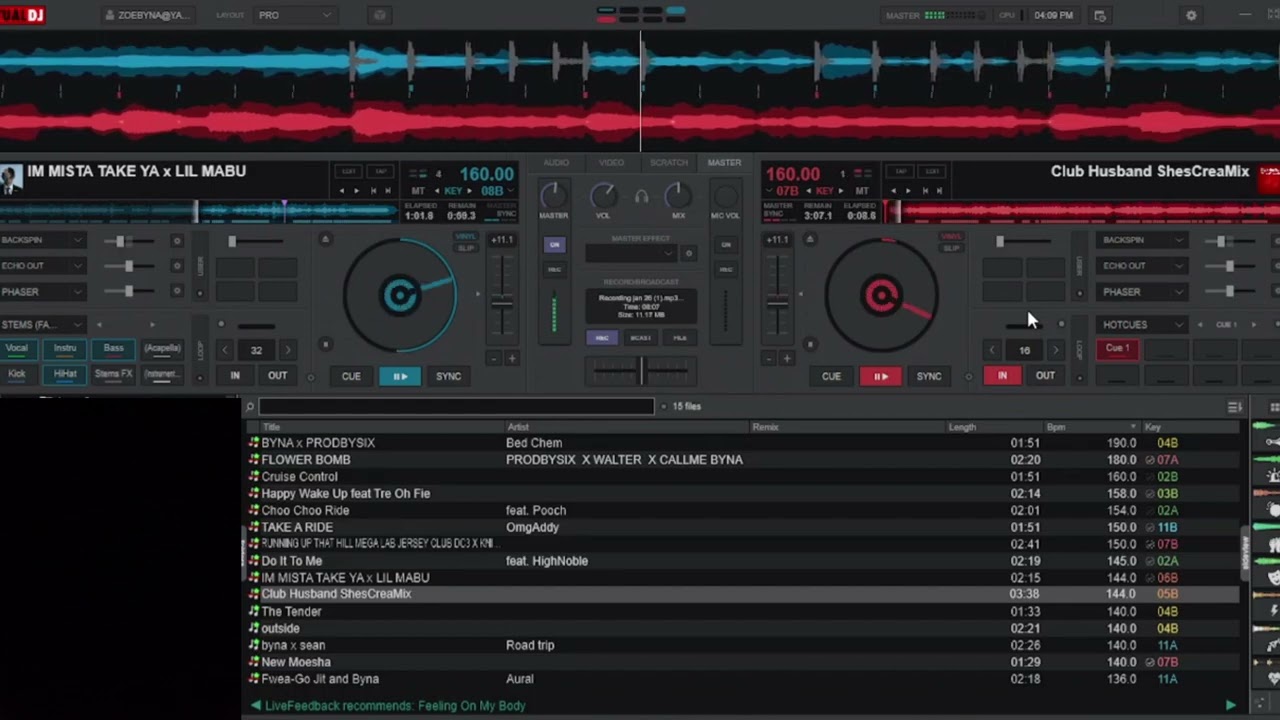The width and height of the screenshot is (1280, 720).
Task: Open the left deck ECHO OUT effect dropdown
Action: (44, 266)
